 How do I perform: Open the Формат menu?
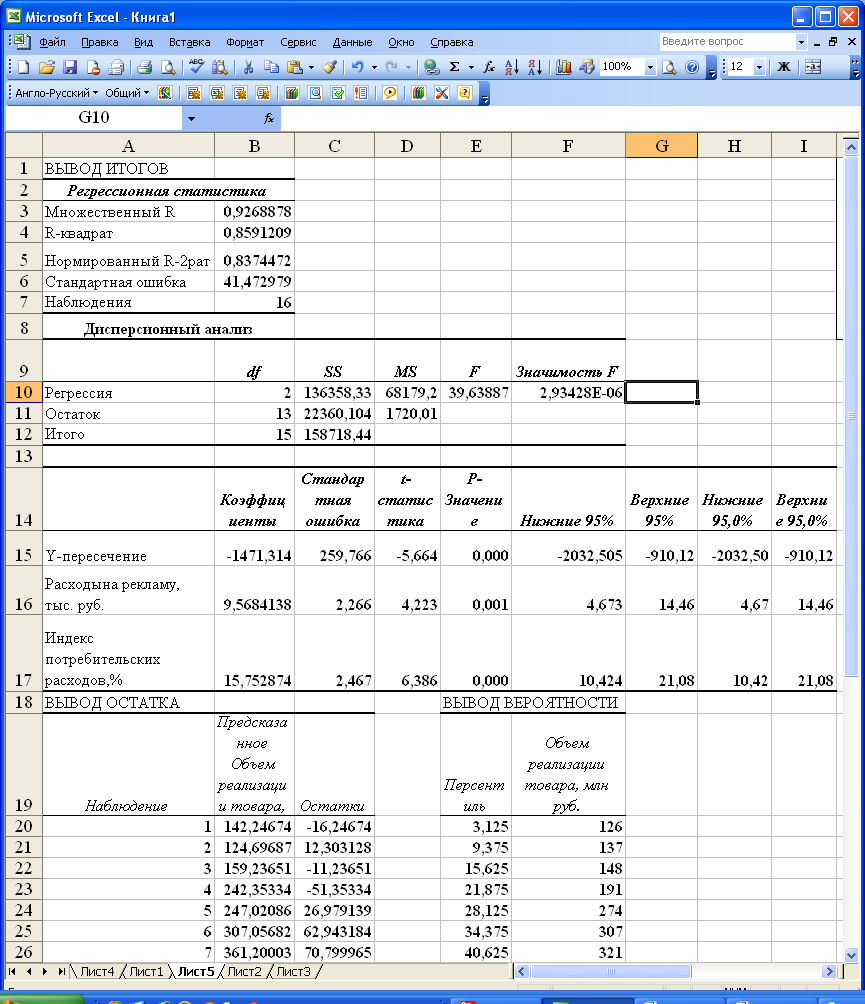coord(245,42)
